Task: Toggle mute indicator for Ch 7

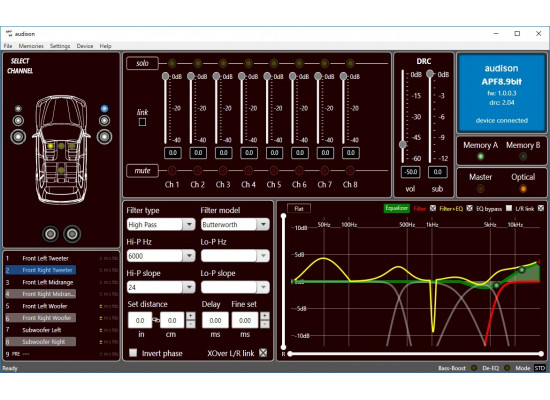Action: (324, 171)
